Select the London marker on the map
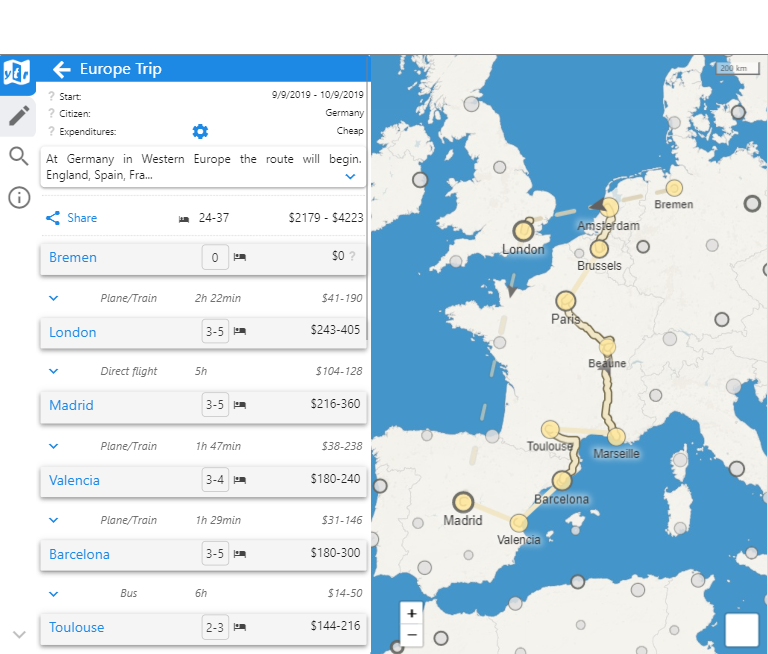768x654 pixels. [x=523, y=231]
